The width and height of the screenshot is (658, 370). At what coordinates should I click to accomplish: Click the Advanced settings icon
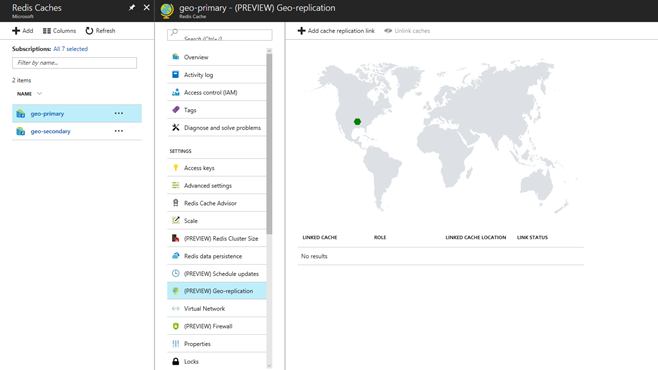click(175, 185)
